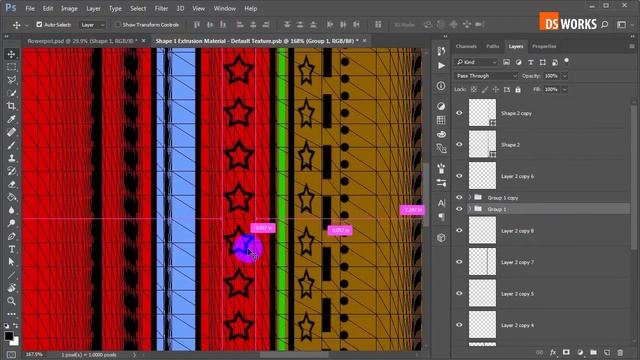Select the Pen tool

point(11,236)
